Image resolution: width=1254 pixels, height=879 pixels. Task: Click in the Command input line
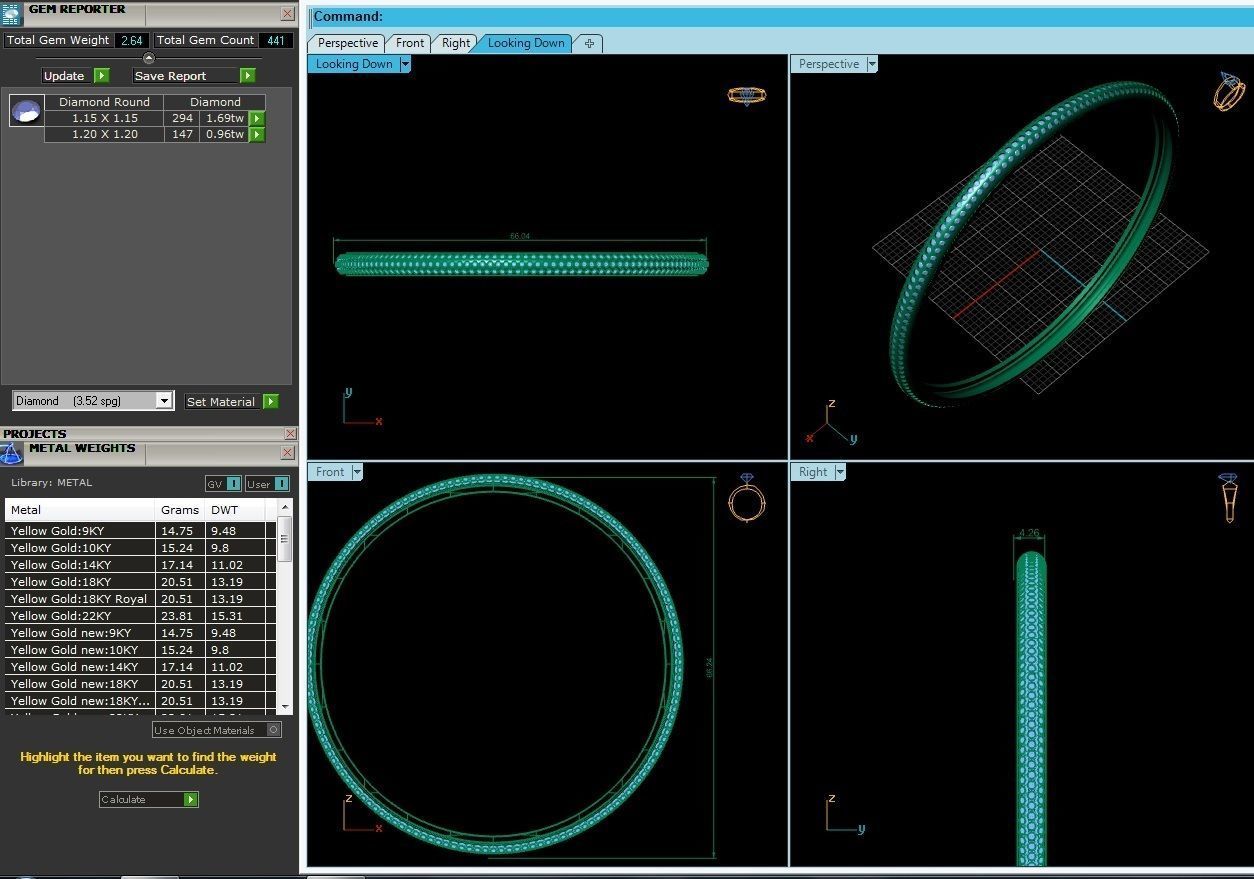[780, 16]
